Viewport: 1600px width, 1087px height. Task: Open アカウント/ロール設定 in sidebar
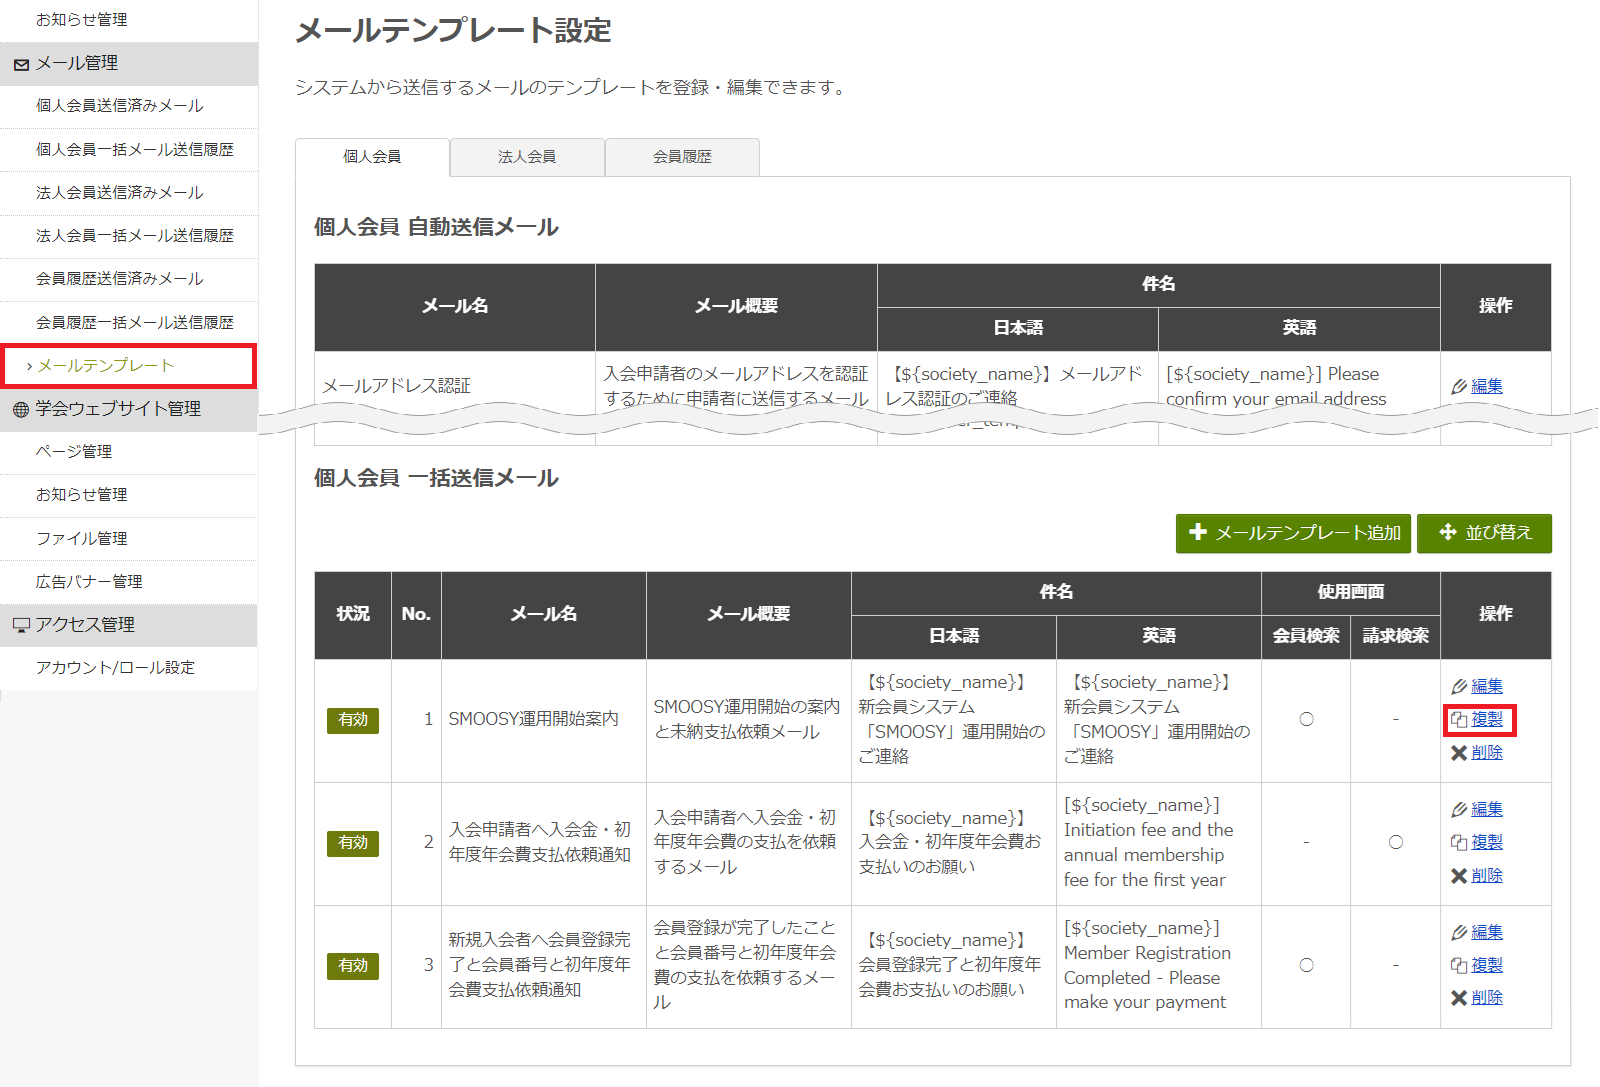129,667
